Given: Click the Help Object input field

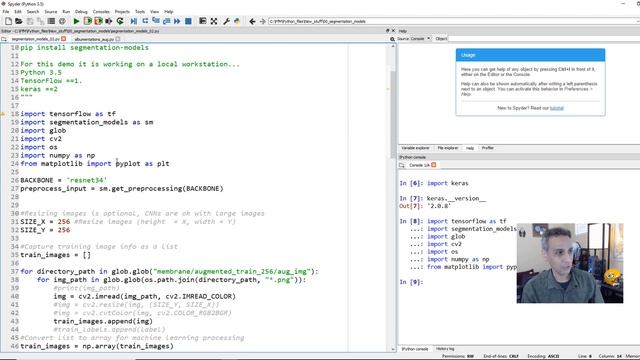Looking at the screenshot, I should click(x=544, y=39).
